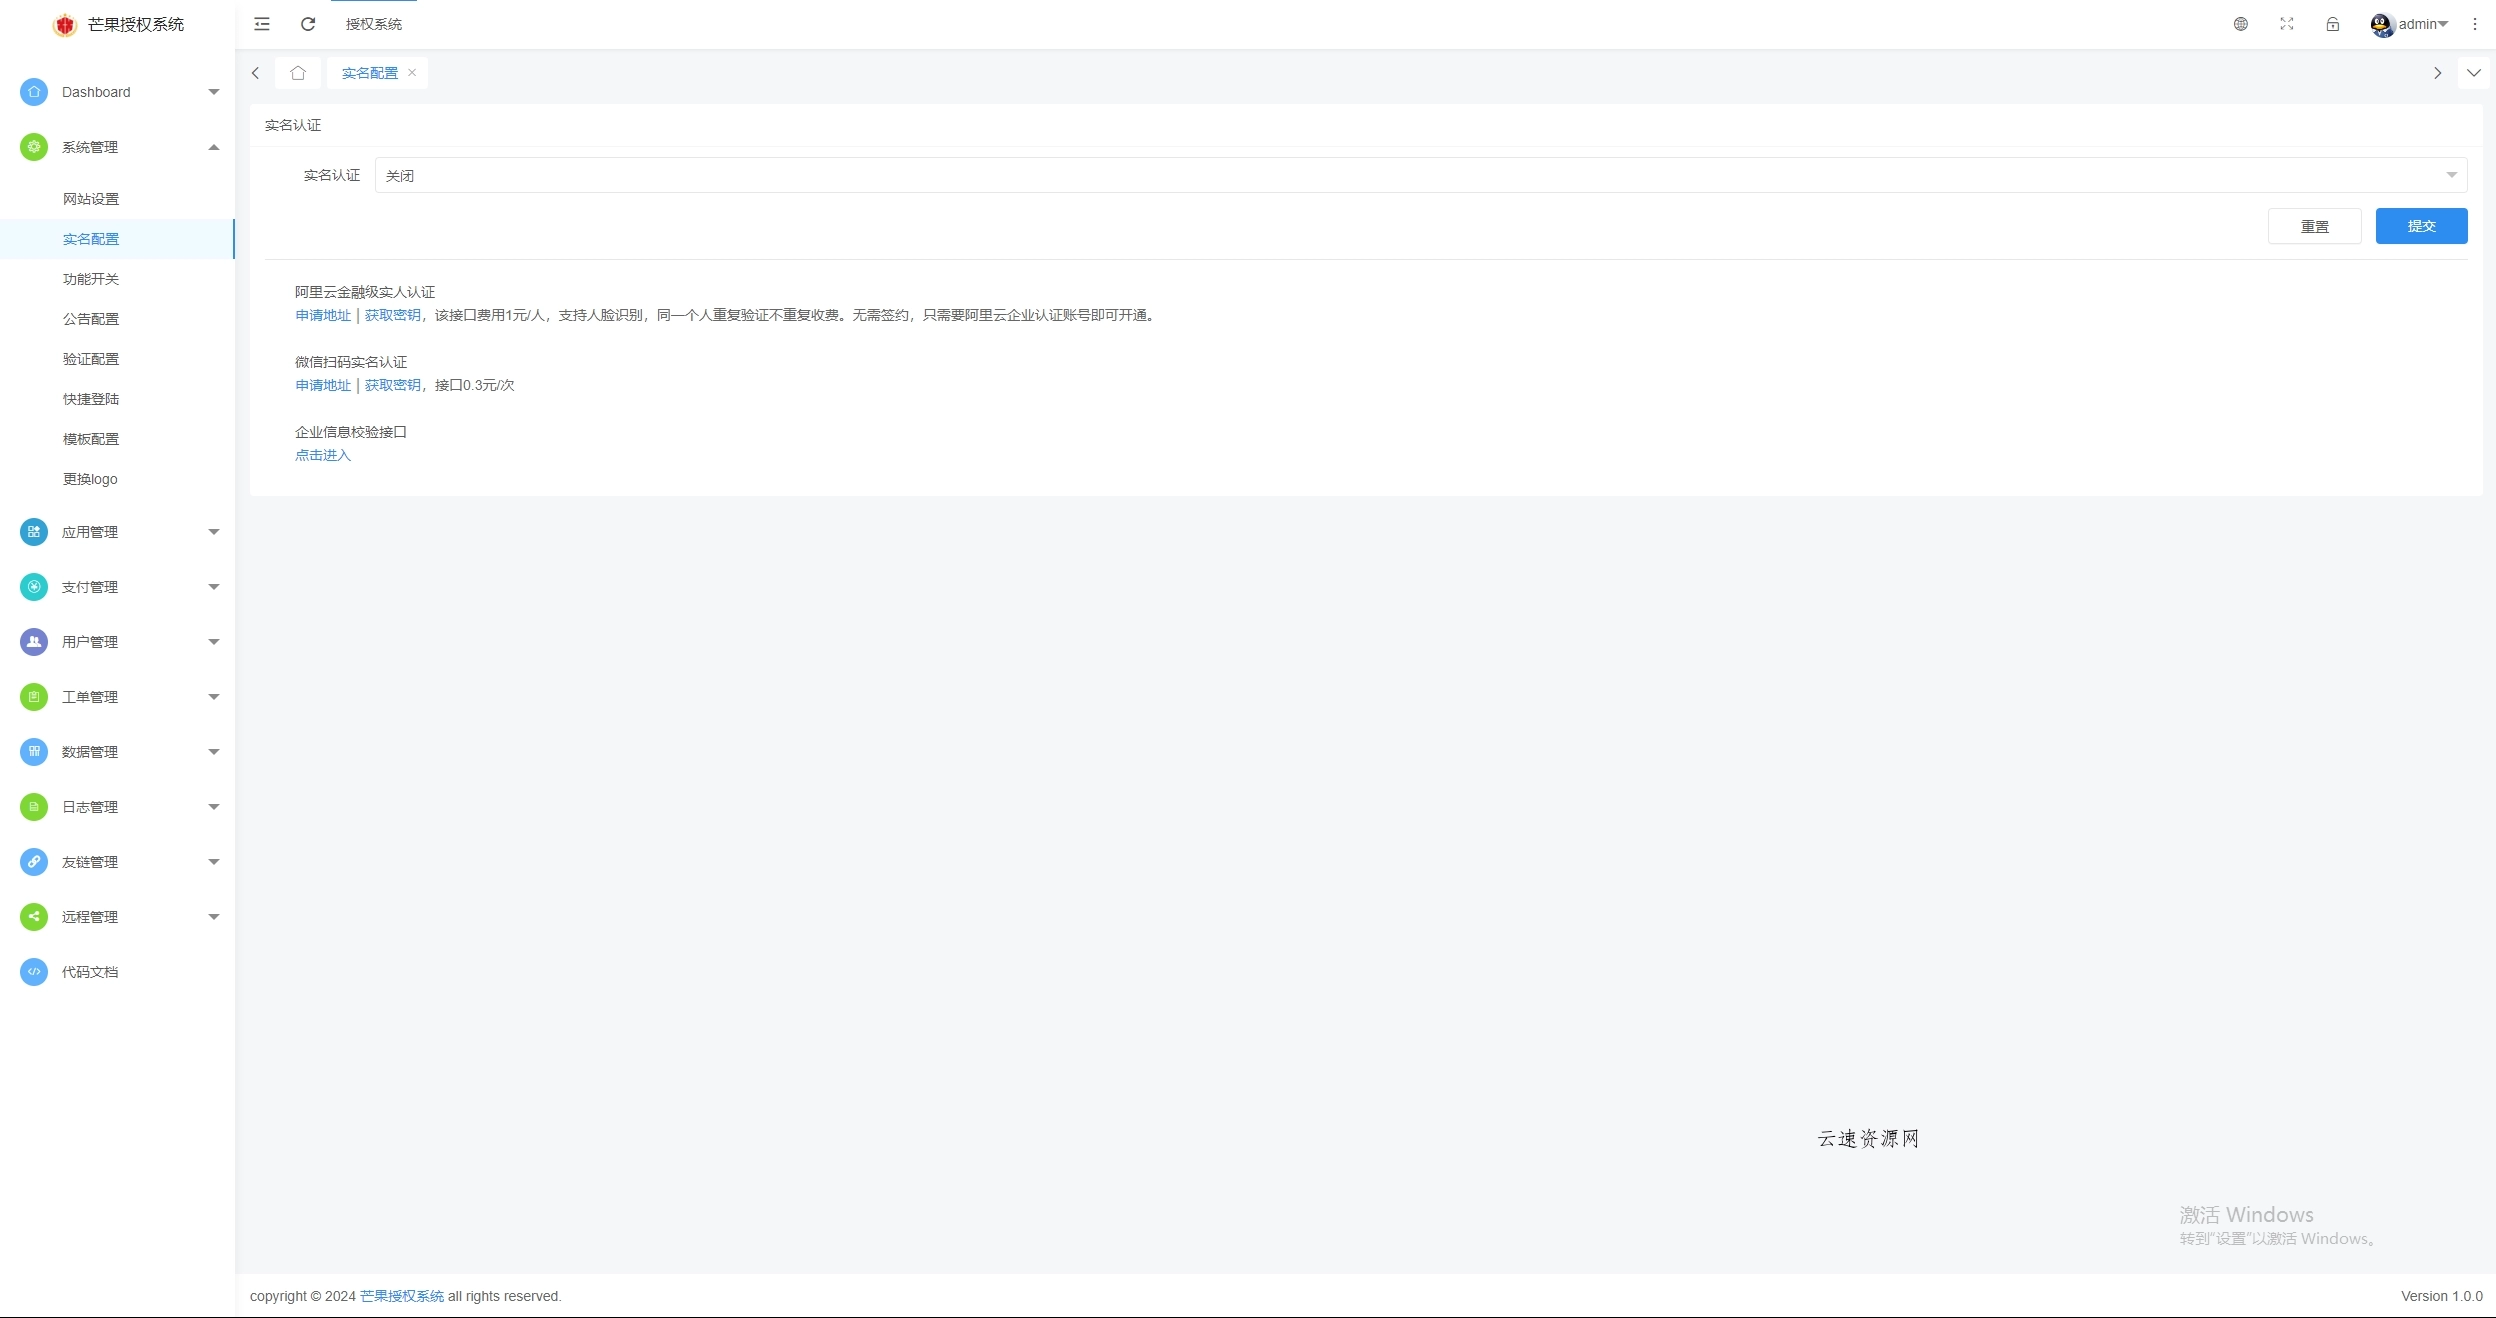Click the 提交 submit button
The width and height of the screenshot is (2496, 1318).
click(2420, 225)
